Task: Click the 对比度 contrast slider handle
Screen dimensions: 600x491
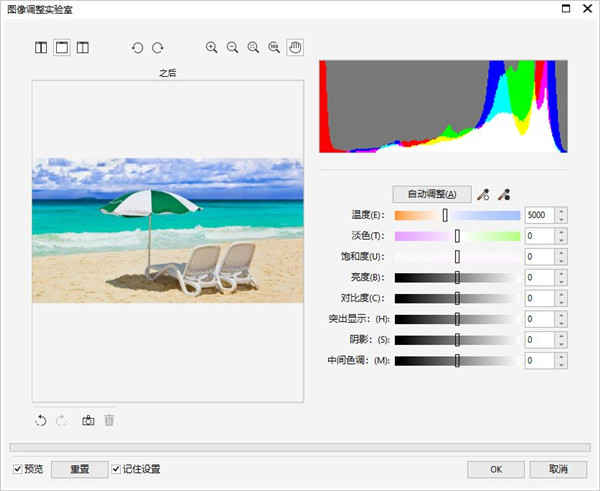Action: tap(457, 298)
